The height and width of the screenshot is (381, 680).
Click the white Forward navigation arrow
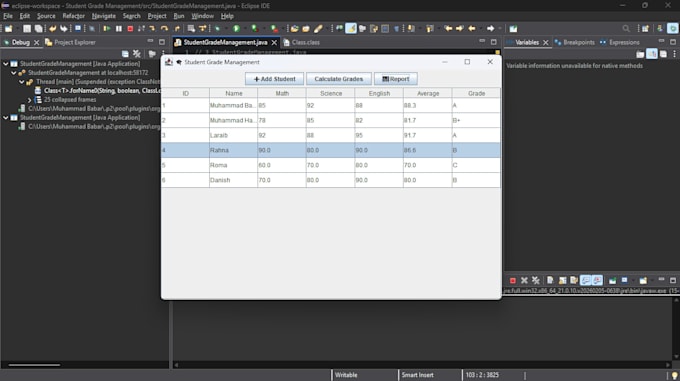(x=490, y=29)
